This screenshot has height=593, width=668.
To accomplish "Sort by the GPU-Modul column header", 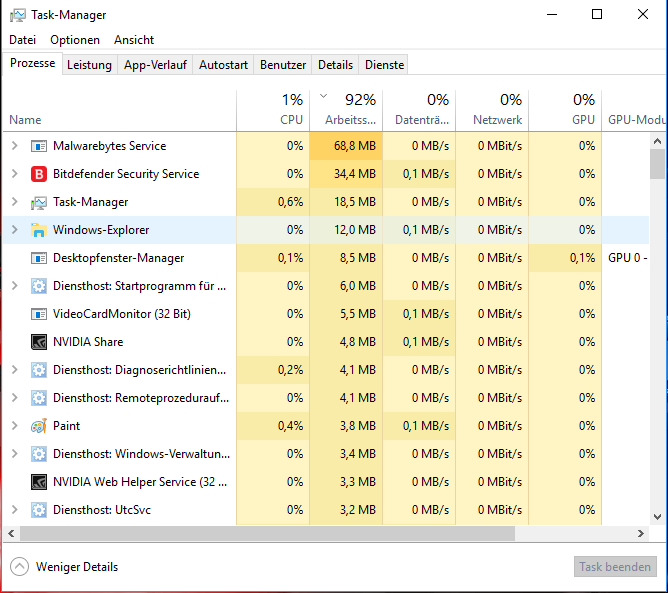I will pos(635,111).
